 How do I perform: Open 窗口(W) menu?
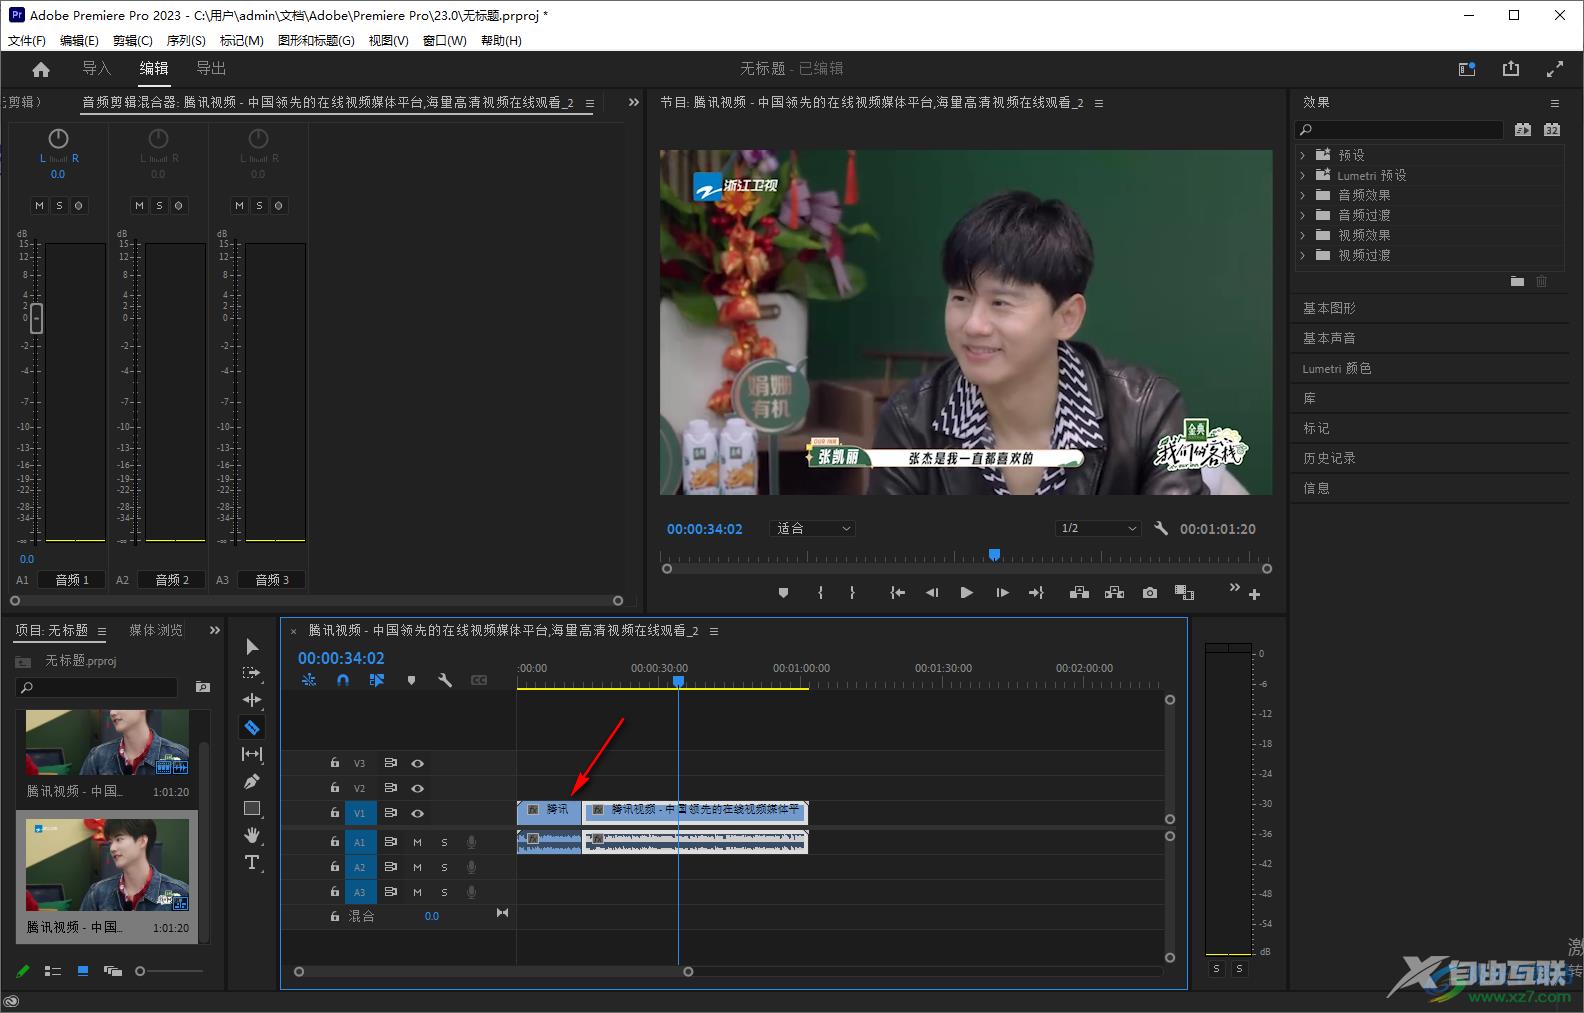445,41
